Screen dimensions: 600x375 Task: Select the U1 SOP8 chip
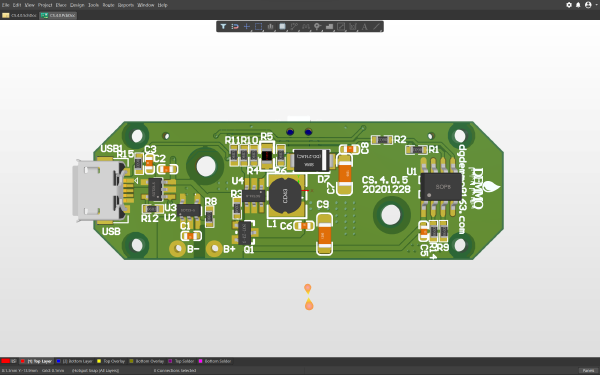click(441, 187)
